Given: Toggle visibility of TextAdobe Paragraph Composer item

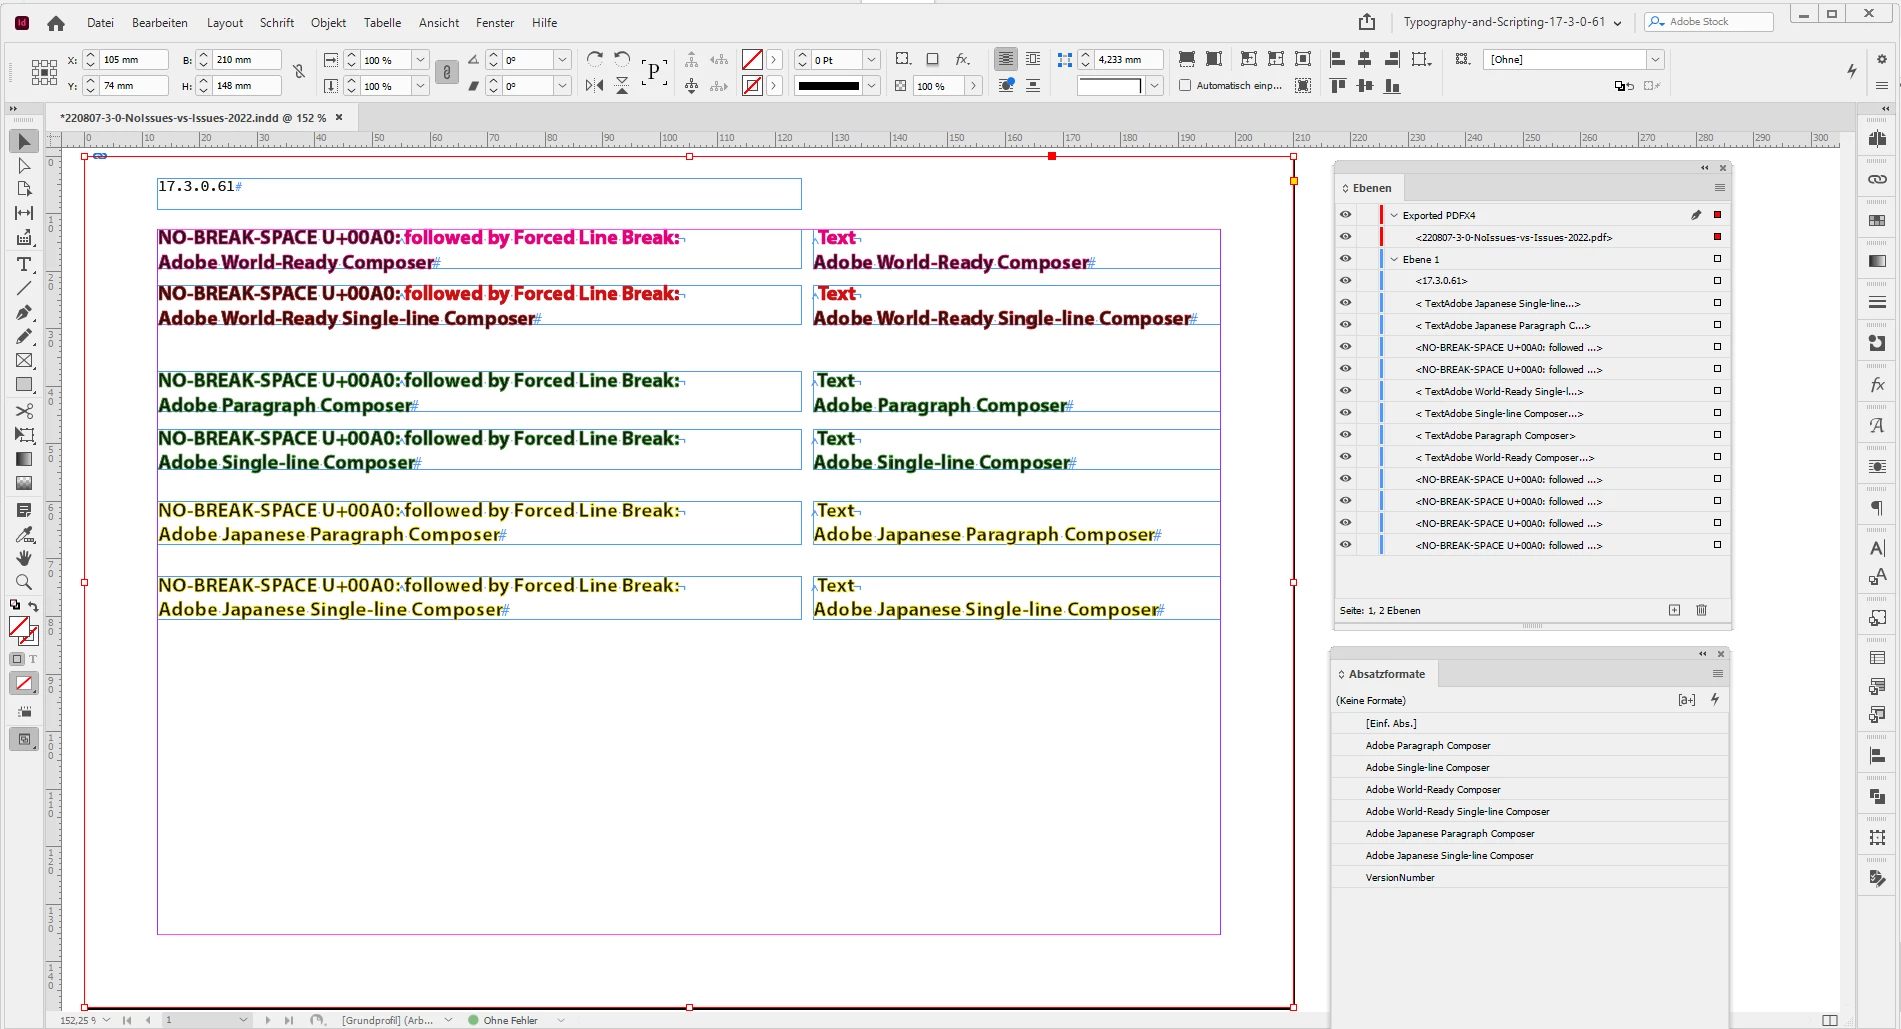Looking at the screenshot, I should pos(1345,435).
